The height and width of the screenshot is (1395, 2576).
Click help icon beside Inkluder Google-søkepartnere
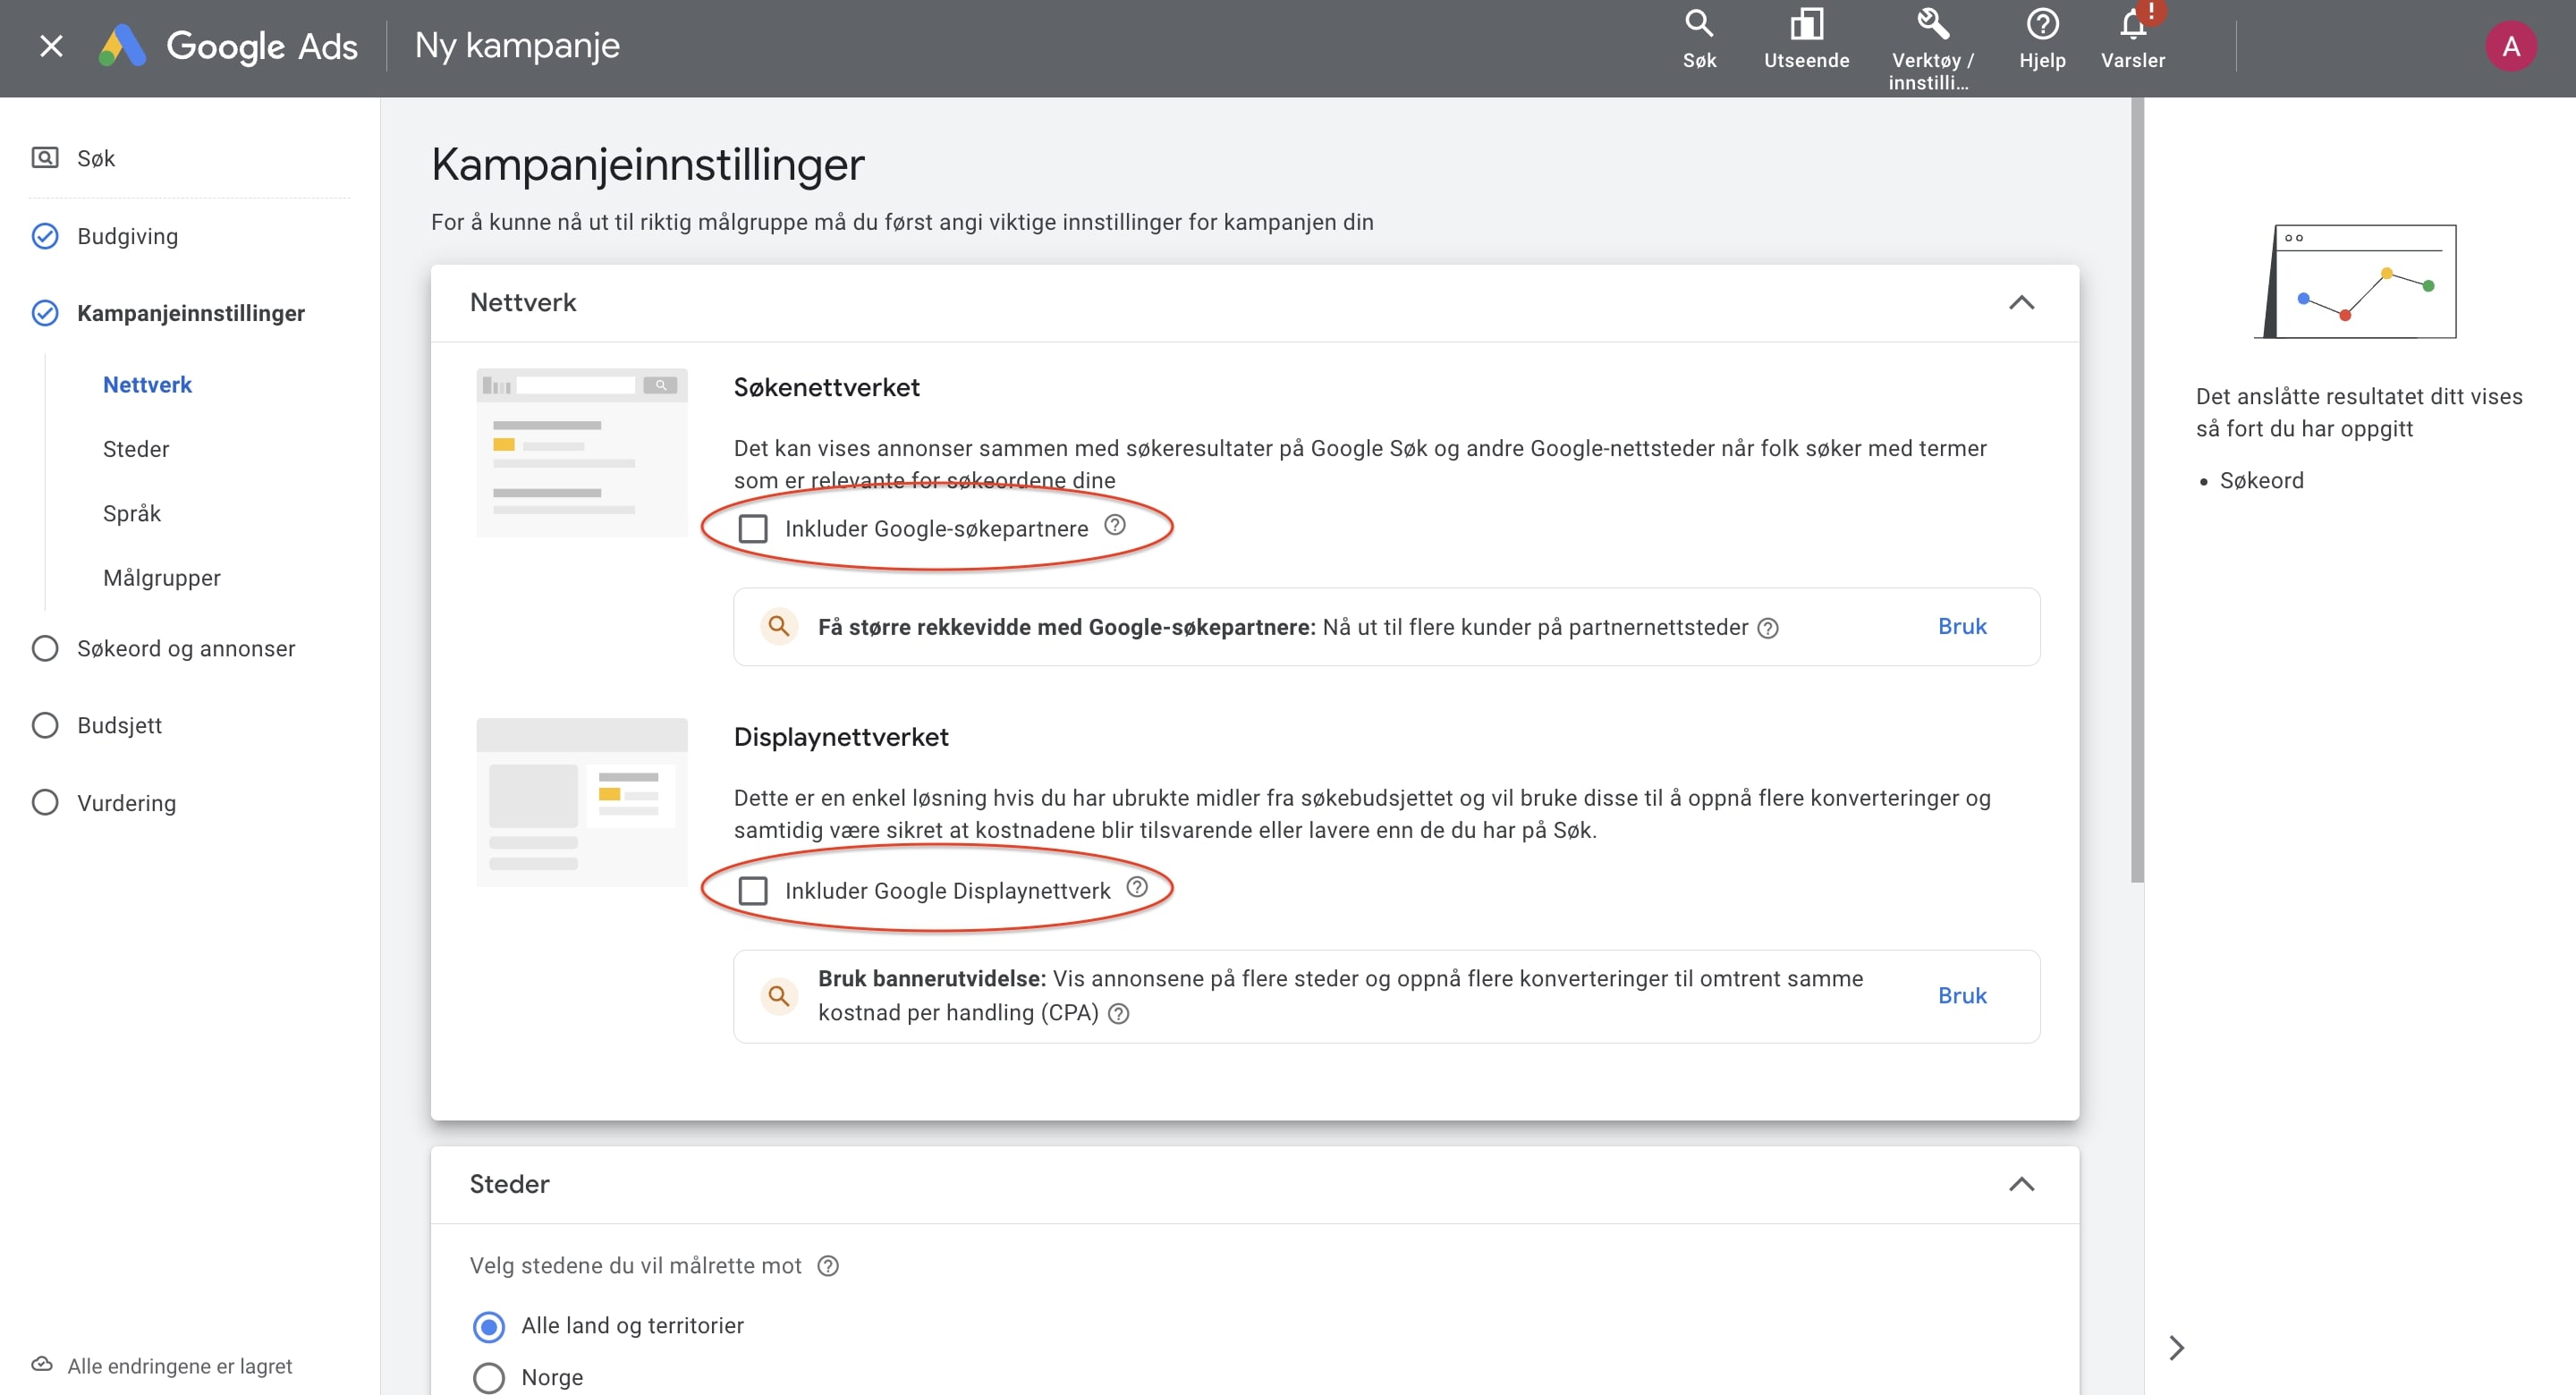point(1115,525)
